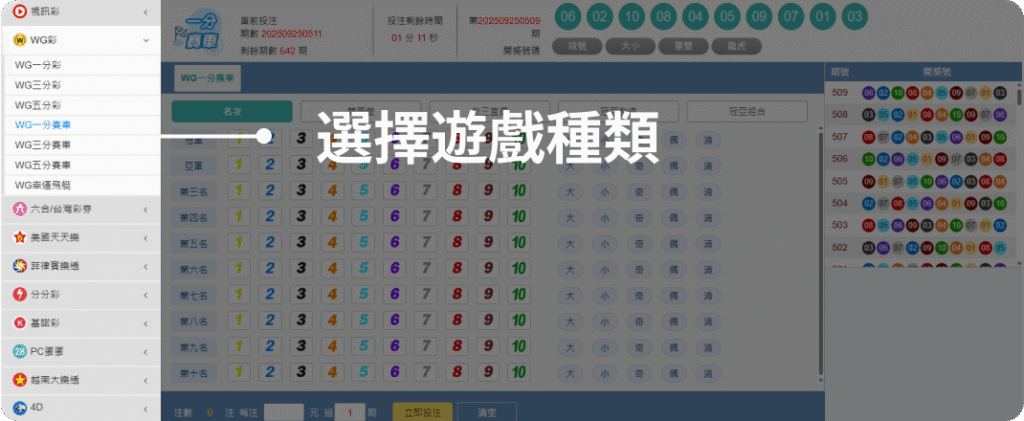This screenshot has height=421, width=1024.
Task: Toggle 大 for the 第四名 row
Action: (x=570, y=217)
